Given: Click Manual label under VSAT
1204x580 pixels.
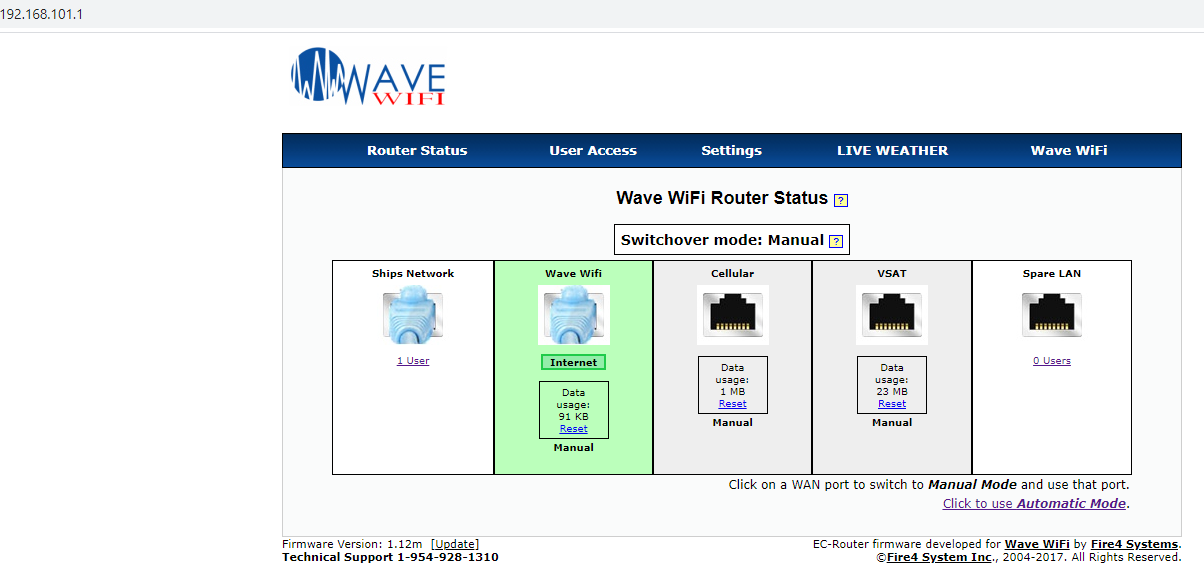Looking at the screenshot, I should [892, 423].
